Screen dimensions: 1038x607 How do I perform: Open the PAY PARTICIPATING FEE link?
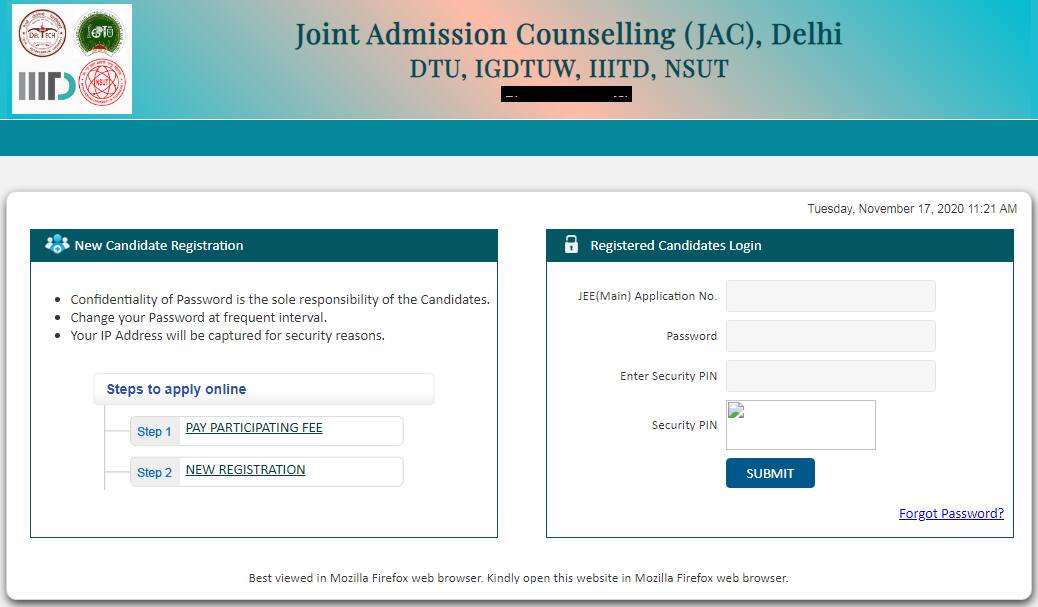(x=254, y=427)
